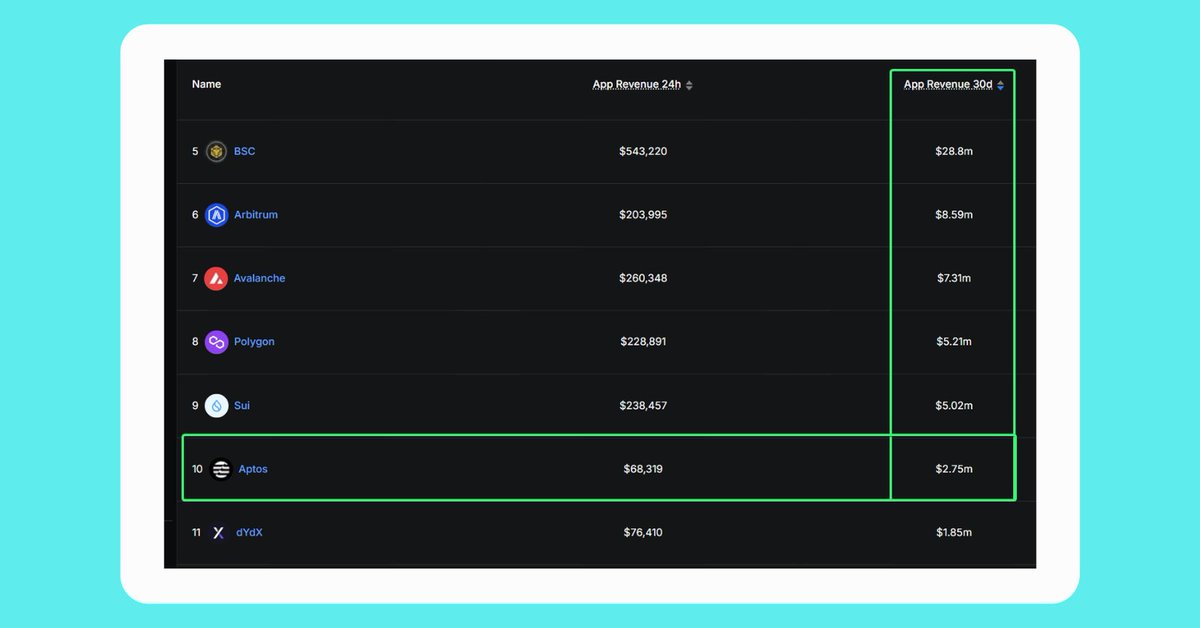This screenshot has width=1200, height=628.
Task: Select the $28.8m 30d revenue value
Action: pyautogui.click(x=953, y=152)
